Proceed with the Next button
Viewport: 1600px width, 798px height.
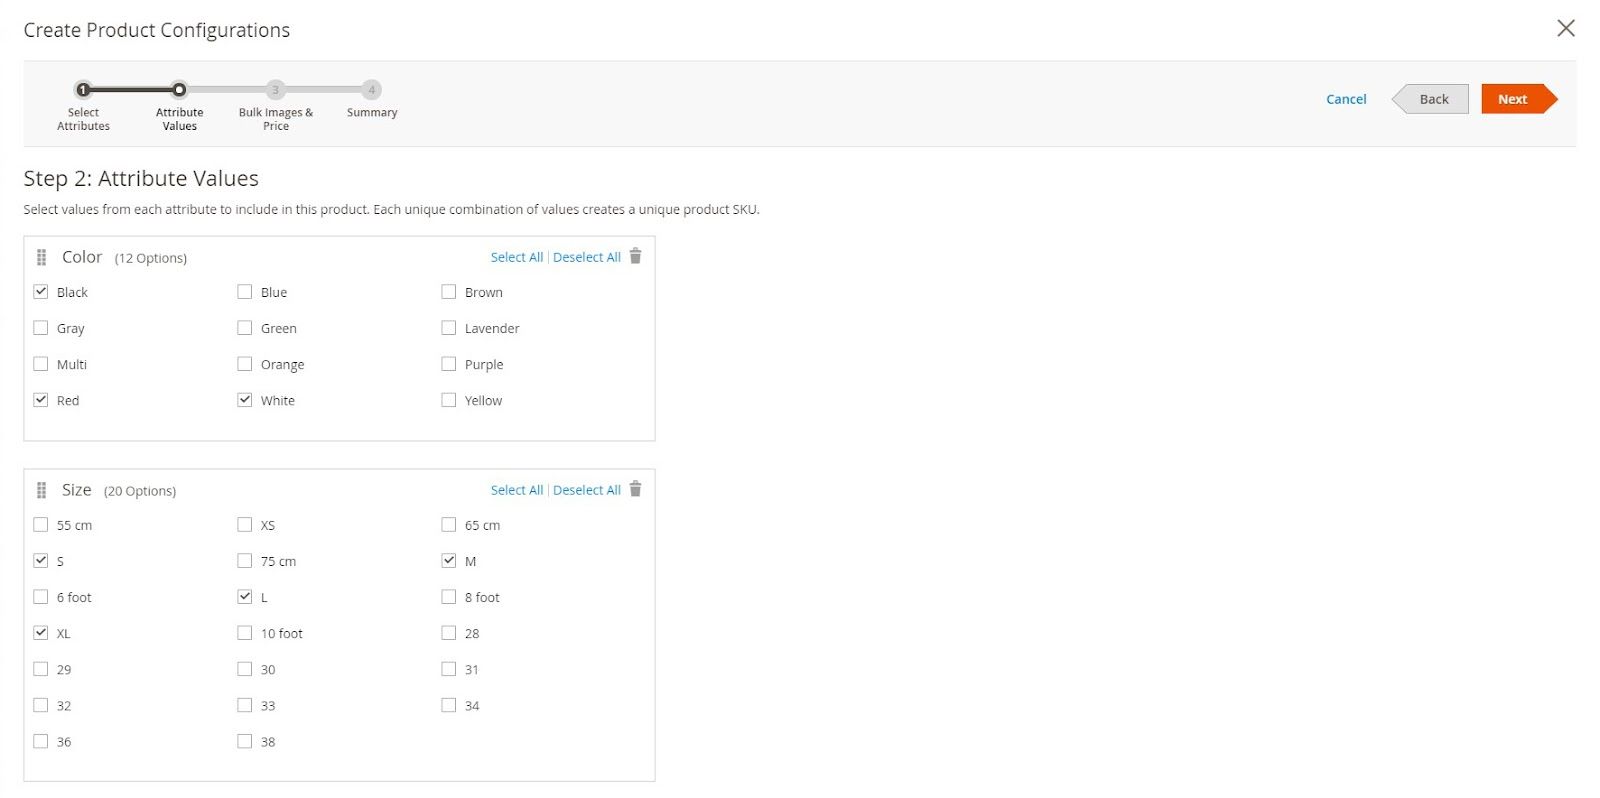coord(1519,99)
